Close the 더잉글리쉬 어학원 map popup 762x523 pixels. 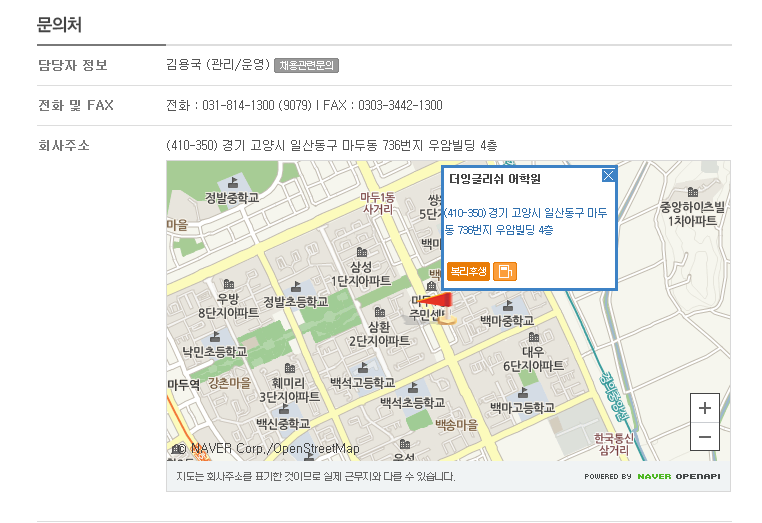608,175
